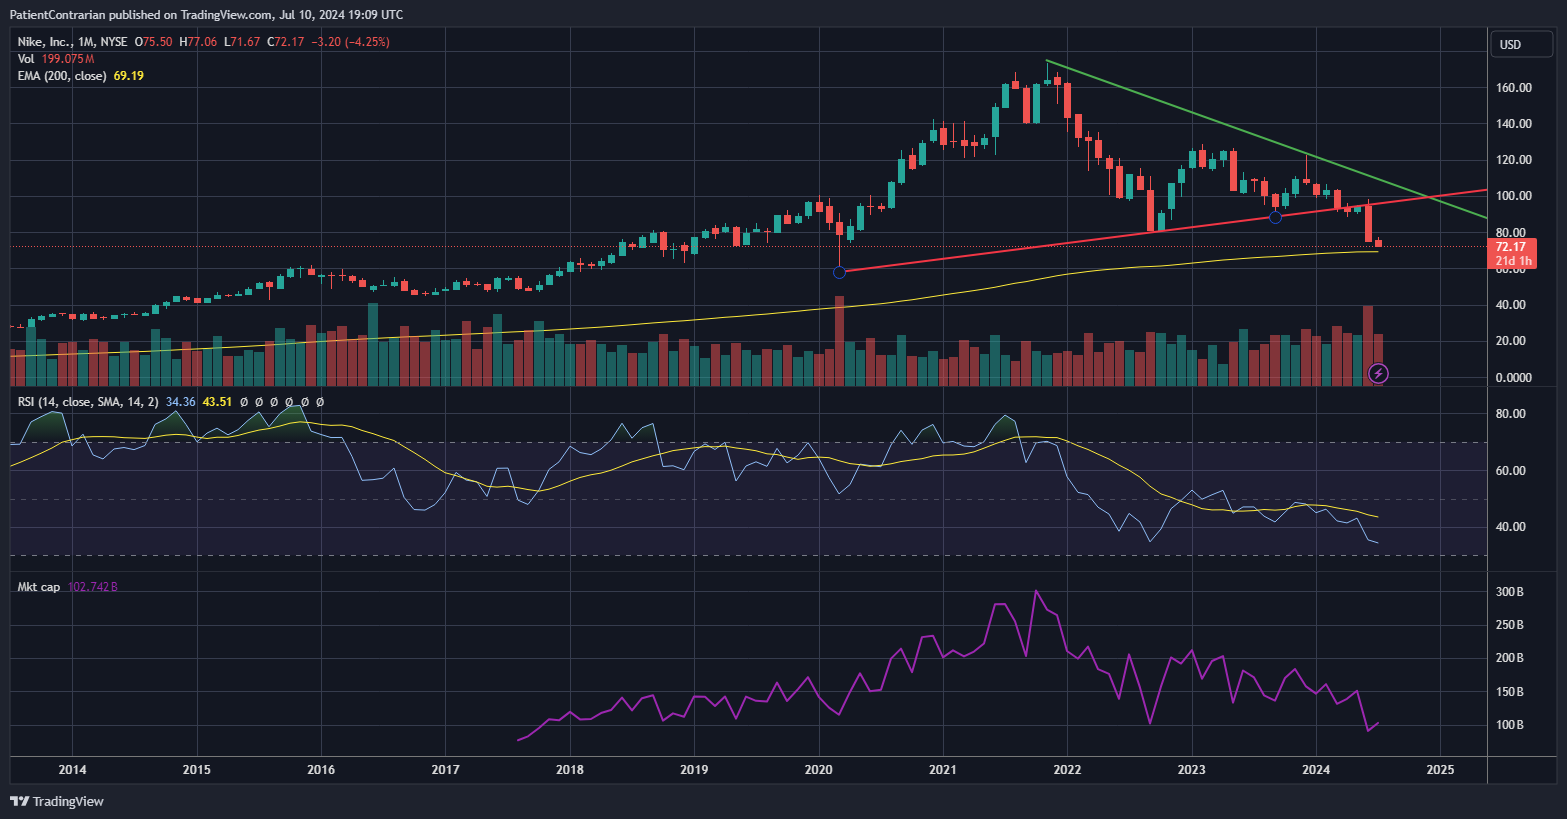Image resolution: width=1567 pixels, height=819 pixels.
Task: Click the blue circle marker on the red trendline near late 2023
Action: 1275,217
